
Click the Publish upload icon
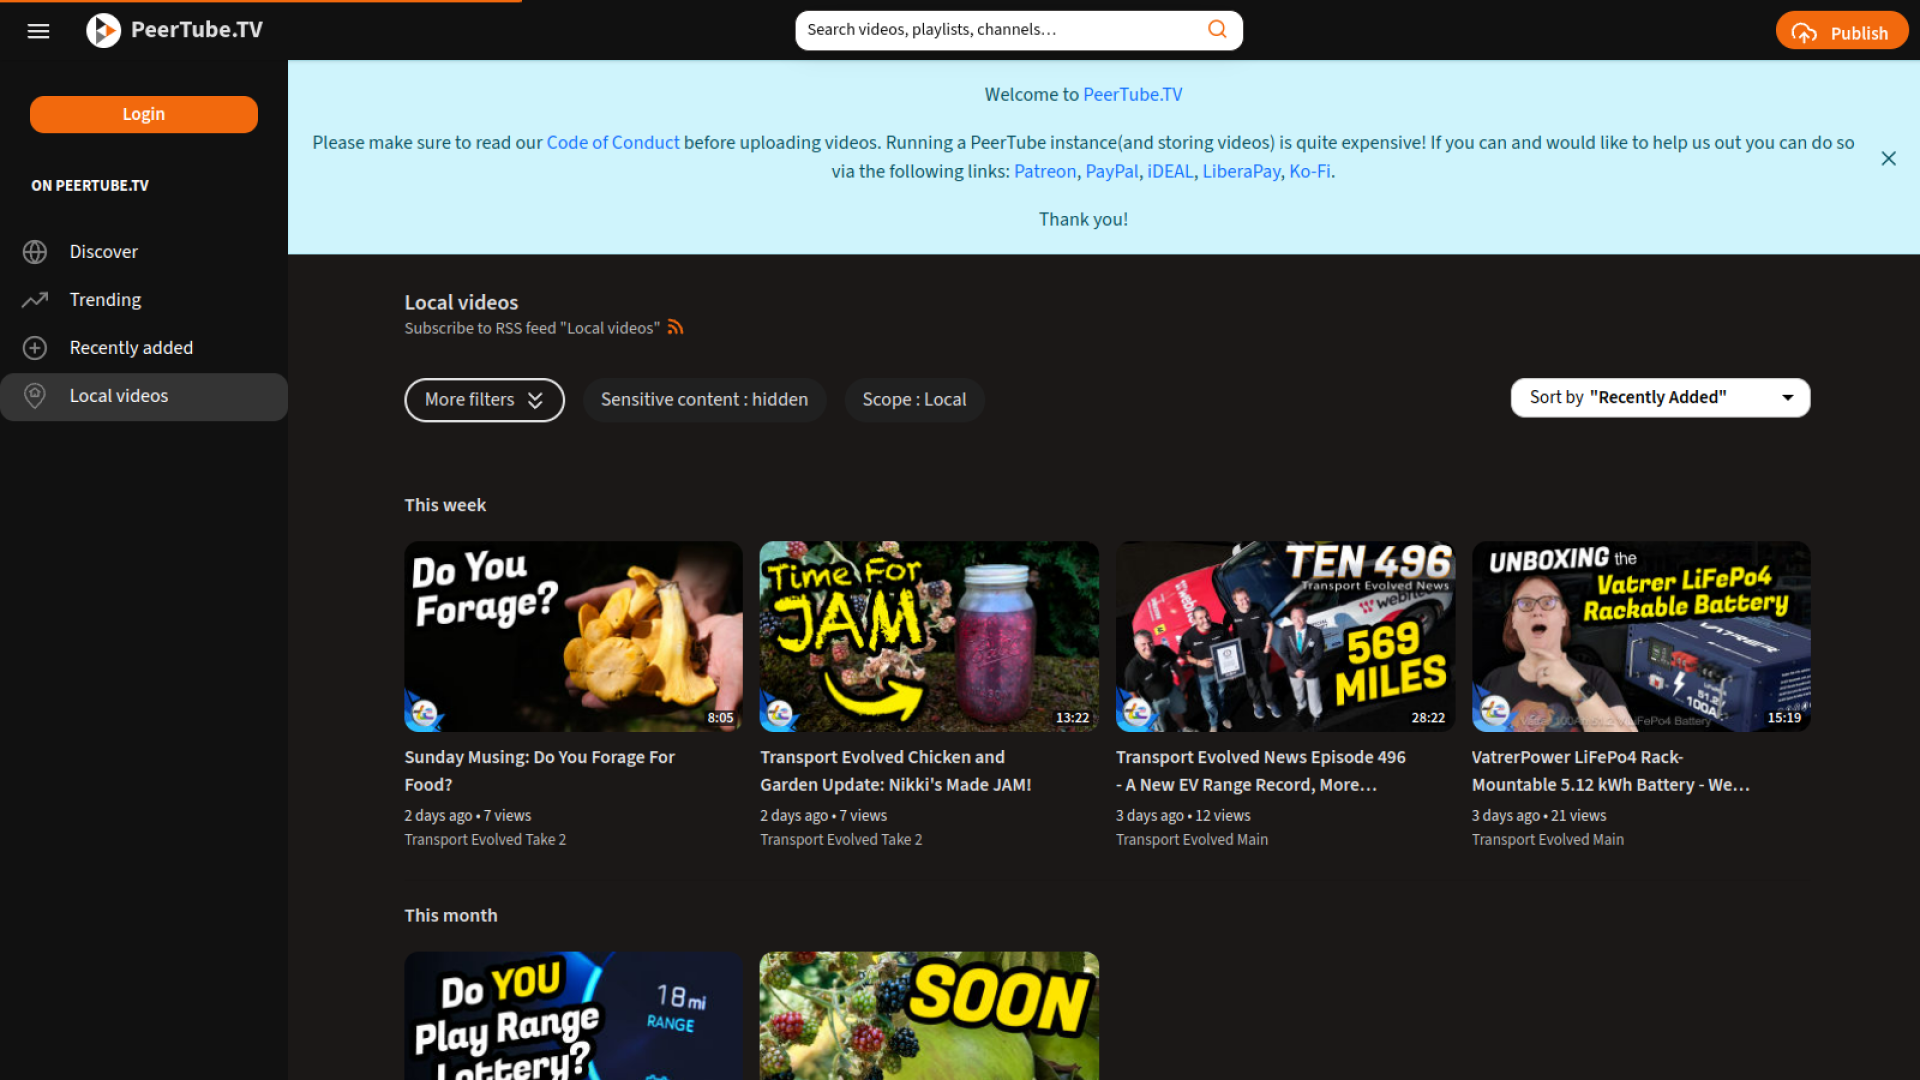1805,31
